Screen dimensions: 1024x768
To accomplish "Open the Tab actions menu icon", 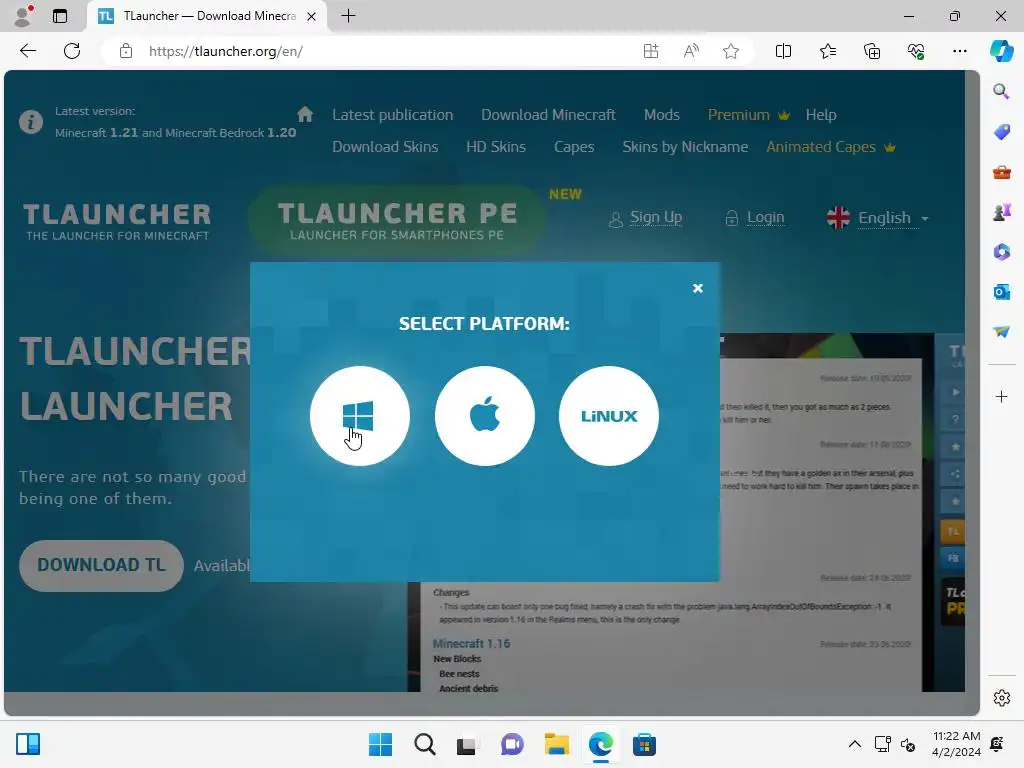I will 59,16.
